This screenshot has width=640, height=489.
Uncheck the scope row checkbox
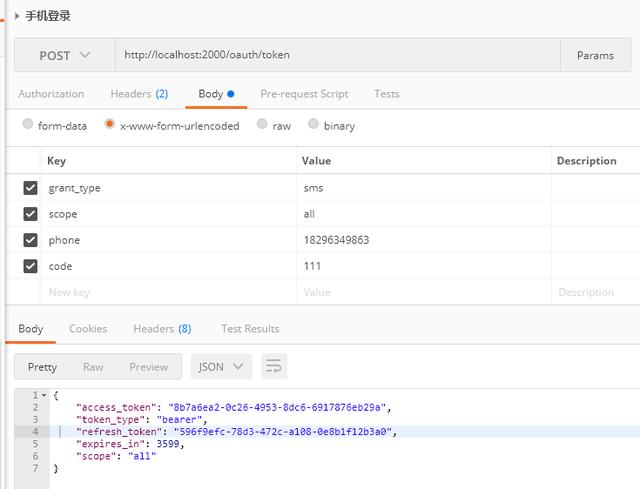click(x=30, y=214)
